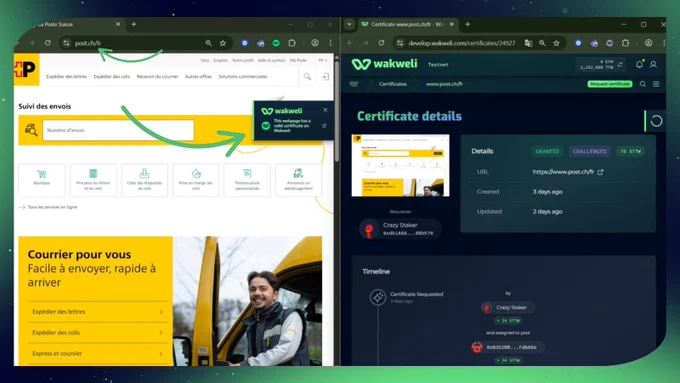Viewport: 680px width, 383px height.
Task: Open three-dot Chrome menu in left browser
Action: point(330,43)
